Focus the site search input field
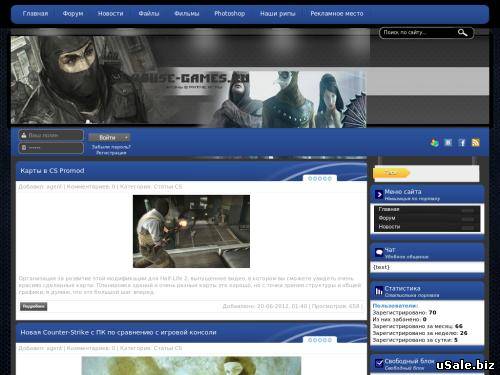The width and height of the screenshot is (500, 375). pos(419,33)
